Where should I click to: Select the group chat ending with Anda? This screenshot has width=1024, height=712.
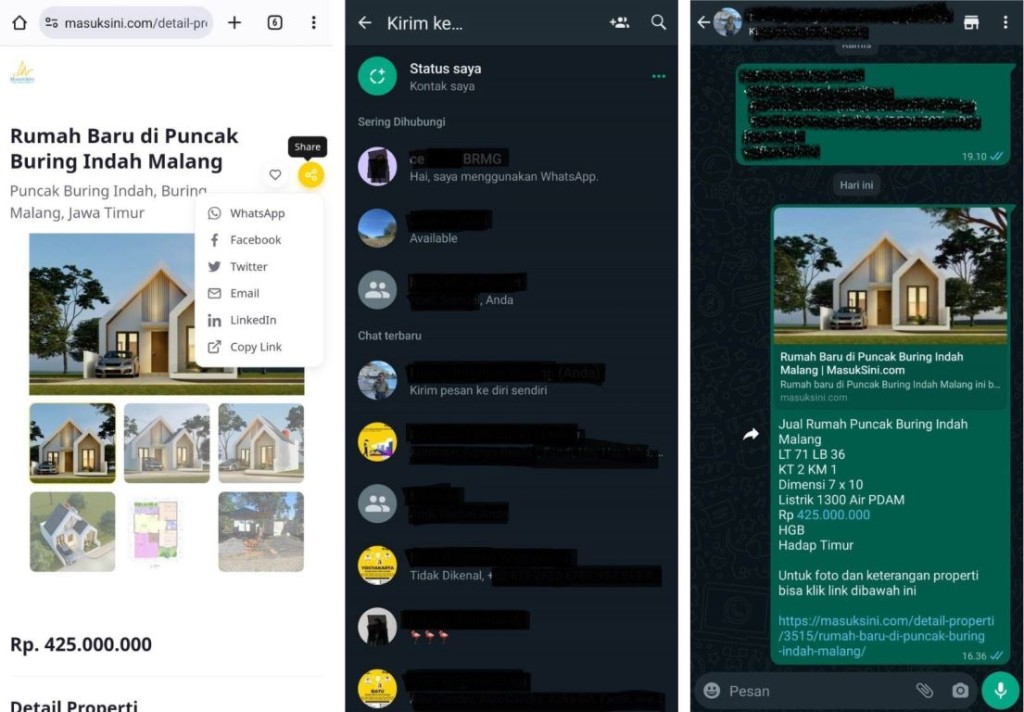coord(511,290)
